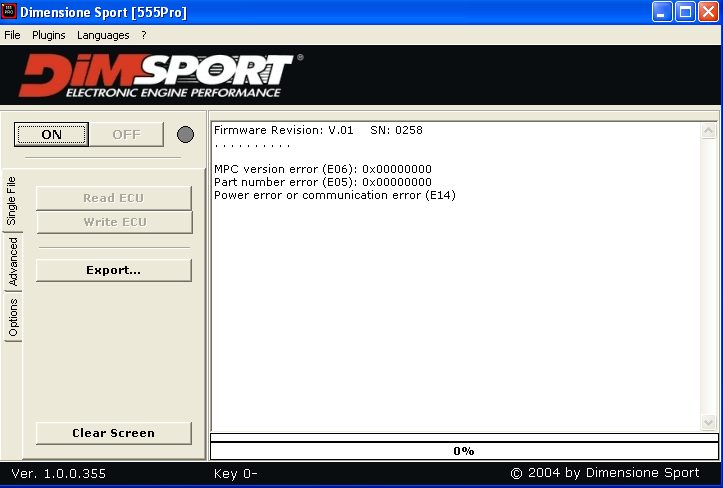
Task: Click the 0% progress bar
Action: coord(464,451)
